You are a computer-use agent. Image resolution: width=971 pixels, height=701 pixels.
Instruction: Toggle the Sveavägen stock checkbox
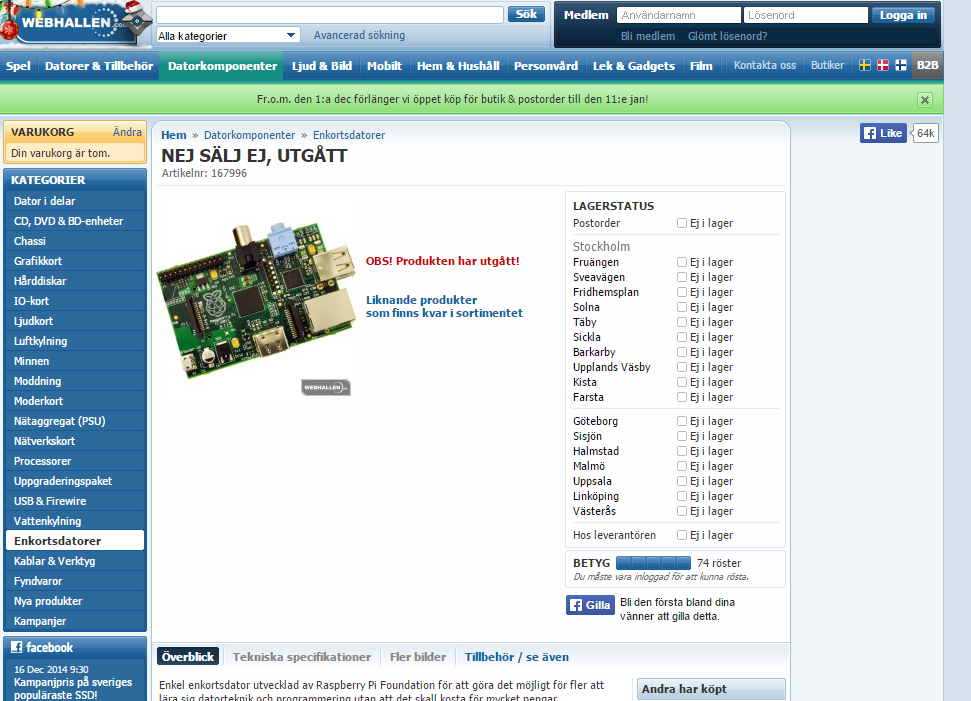682,277
